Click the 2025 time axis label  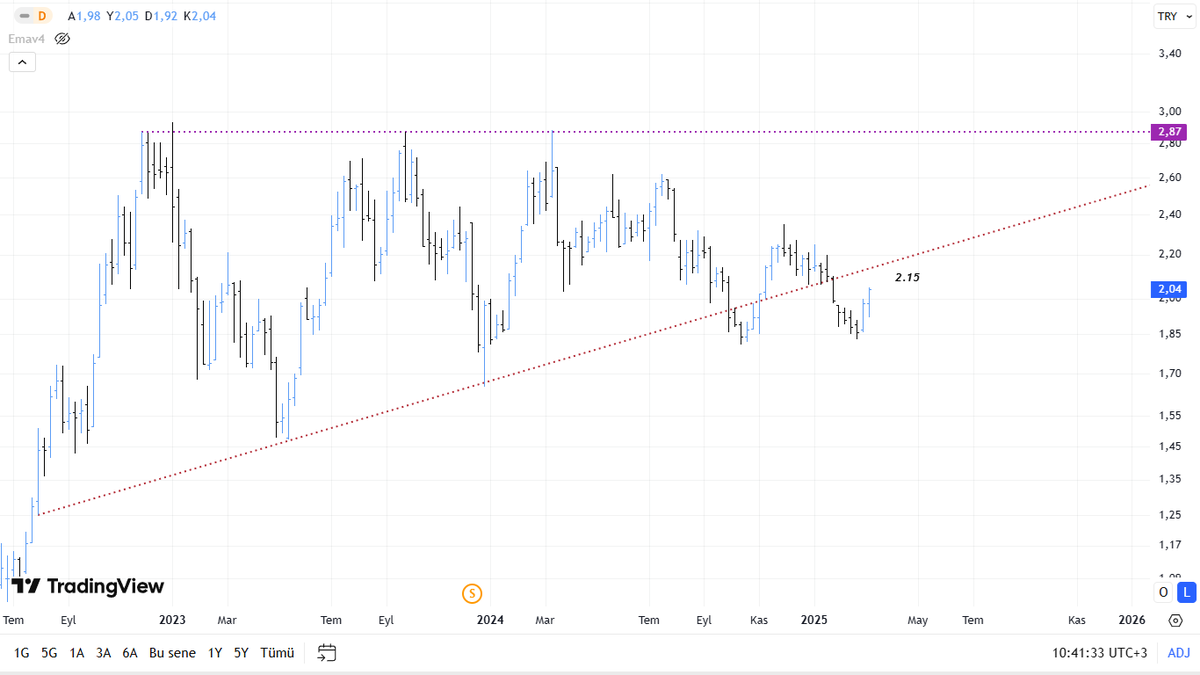pos(815,620)
